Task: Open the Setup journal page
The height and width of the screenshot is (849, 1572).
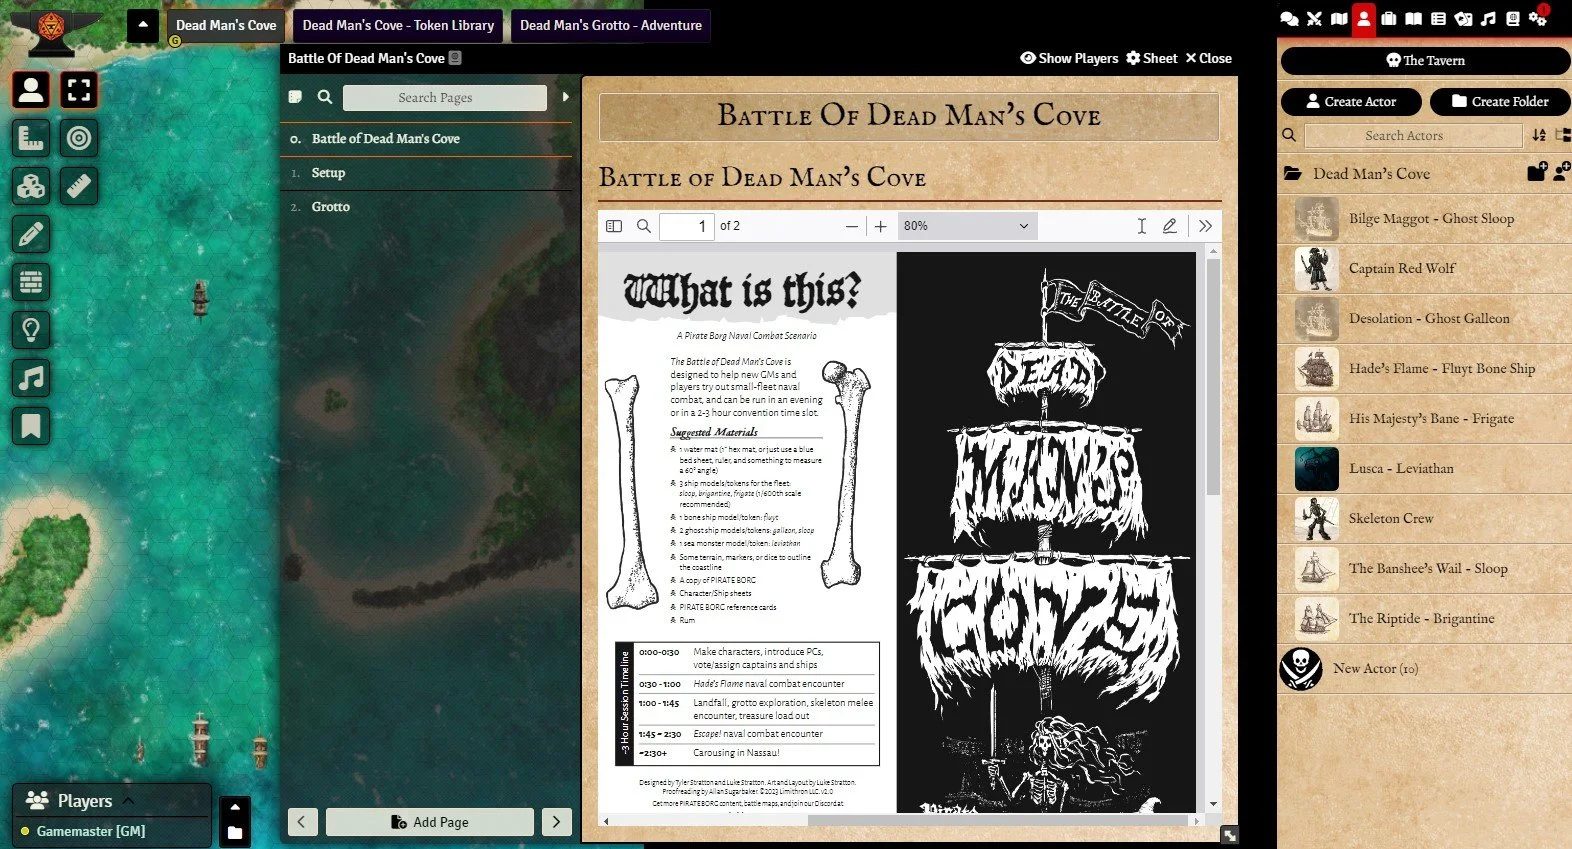Action: [x=328, y=173]
